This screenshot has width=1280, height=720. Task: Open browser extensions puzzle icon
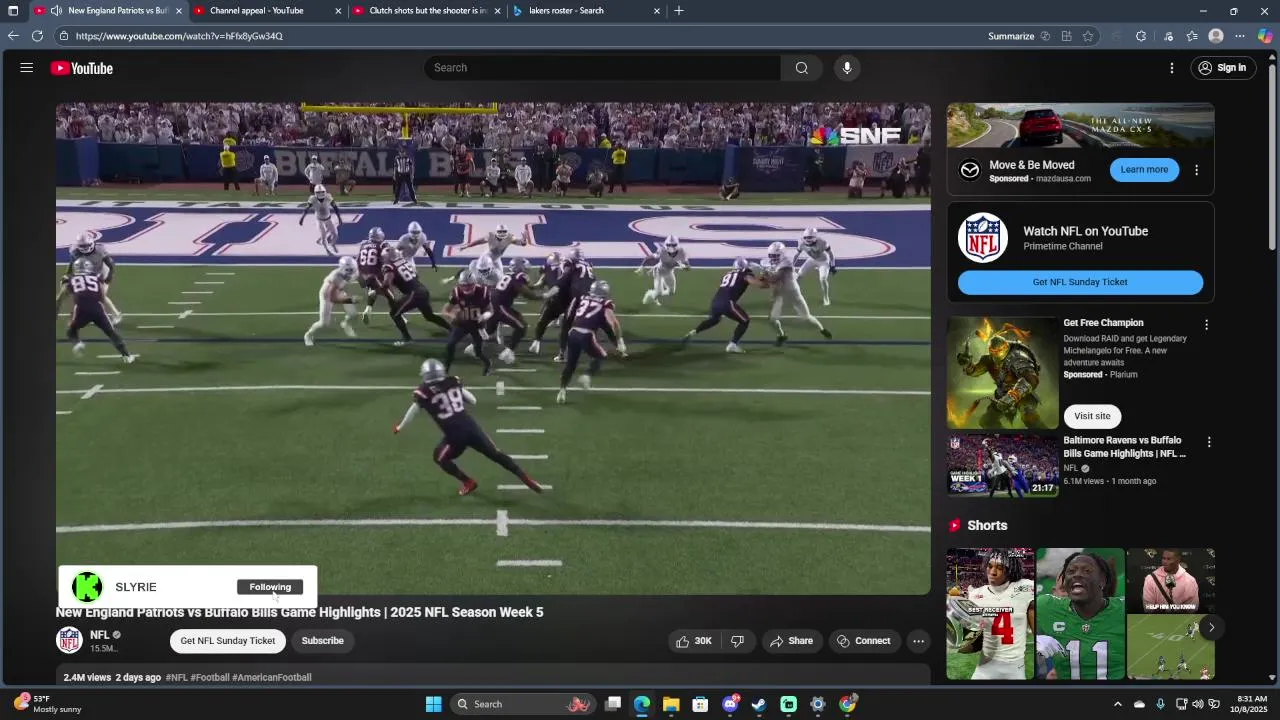[x=1141, y=36]
